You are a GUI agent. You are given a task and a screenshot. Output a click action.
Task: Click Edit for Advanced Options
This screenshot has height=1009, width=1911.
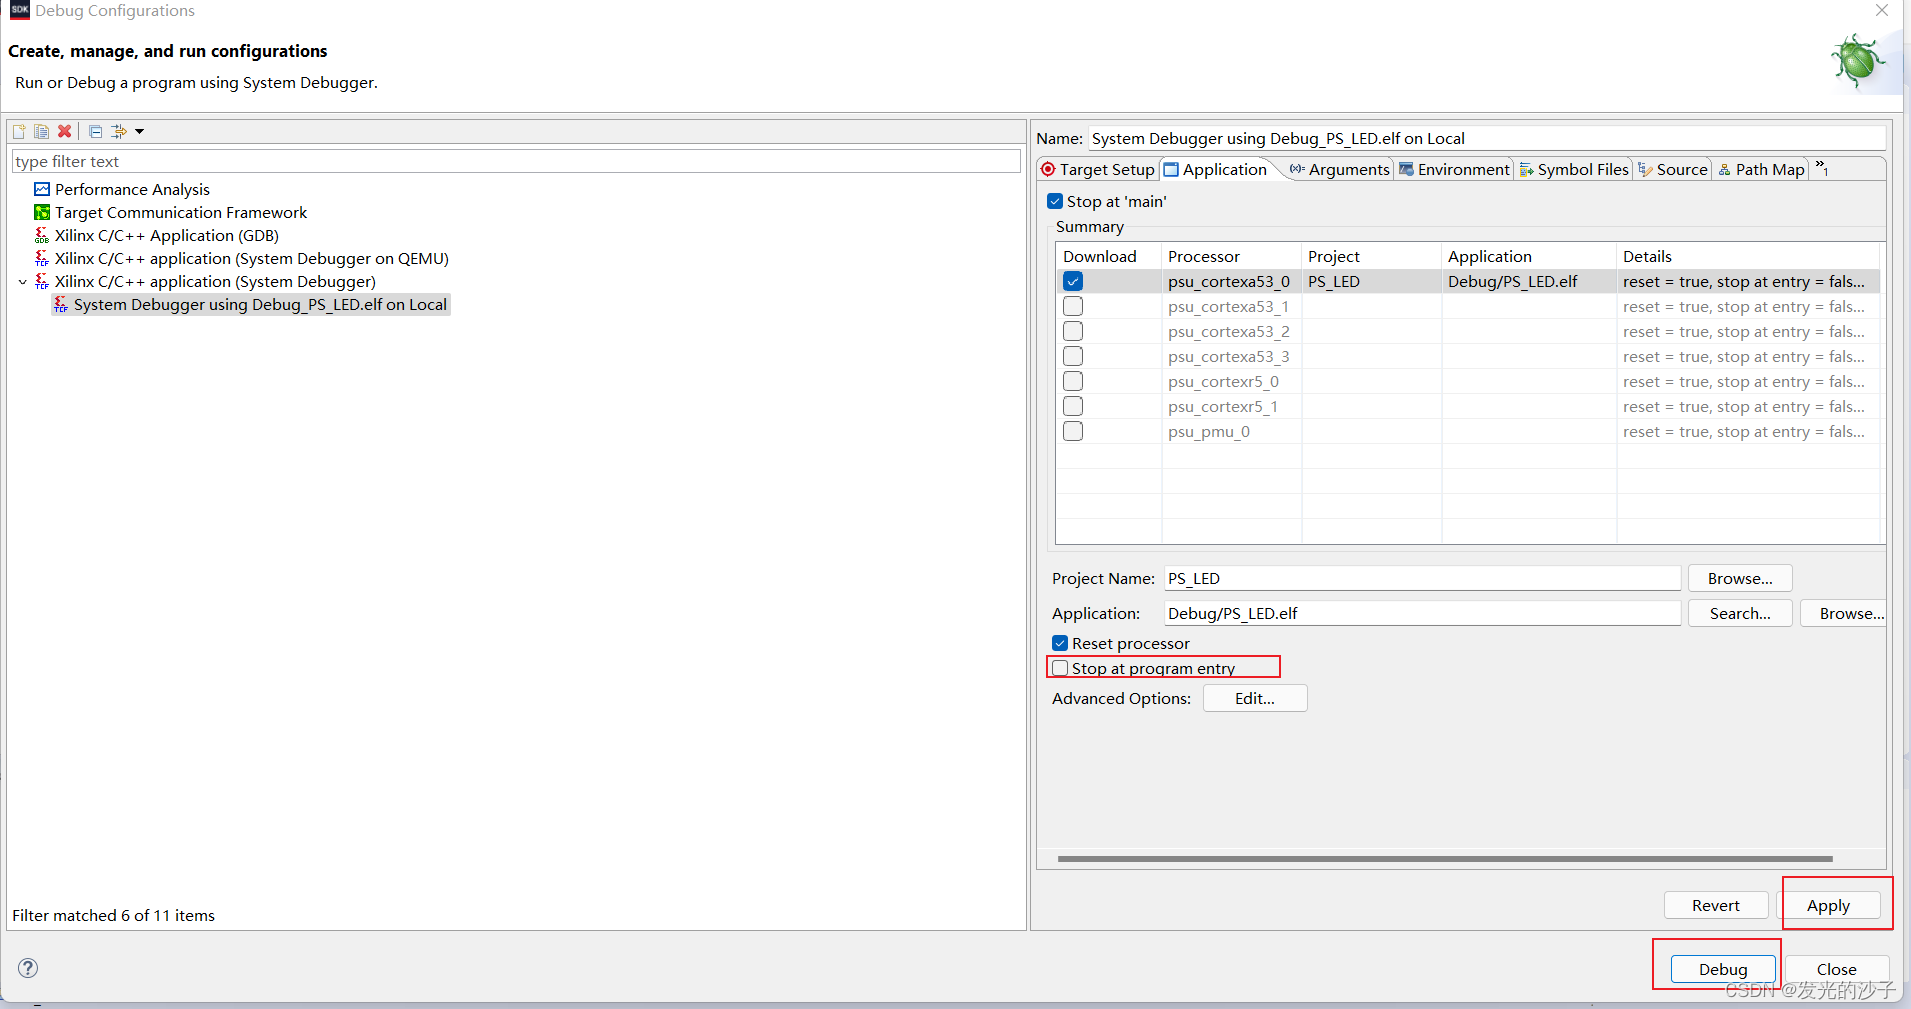pos(1255,698)
